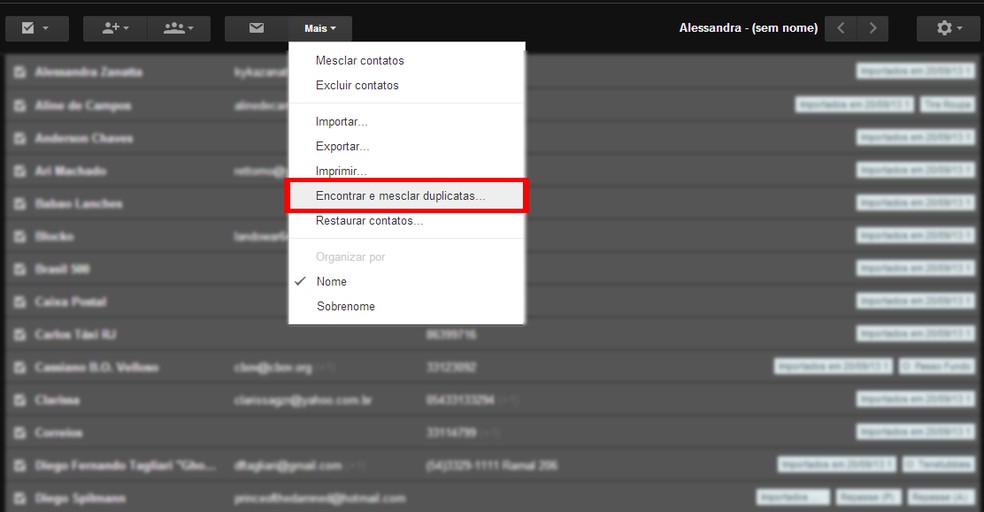This screenshot has height=512, width=984.
Task: Go to next contact arrow
Action: (x=872, y=28)
